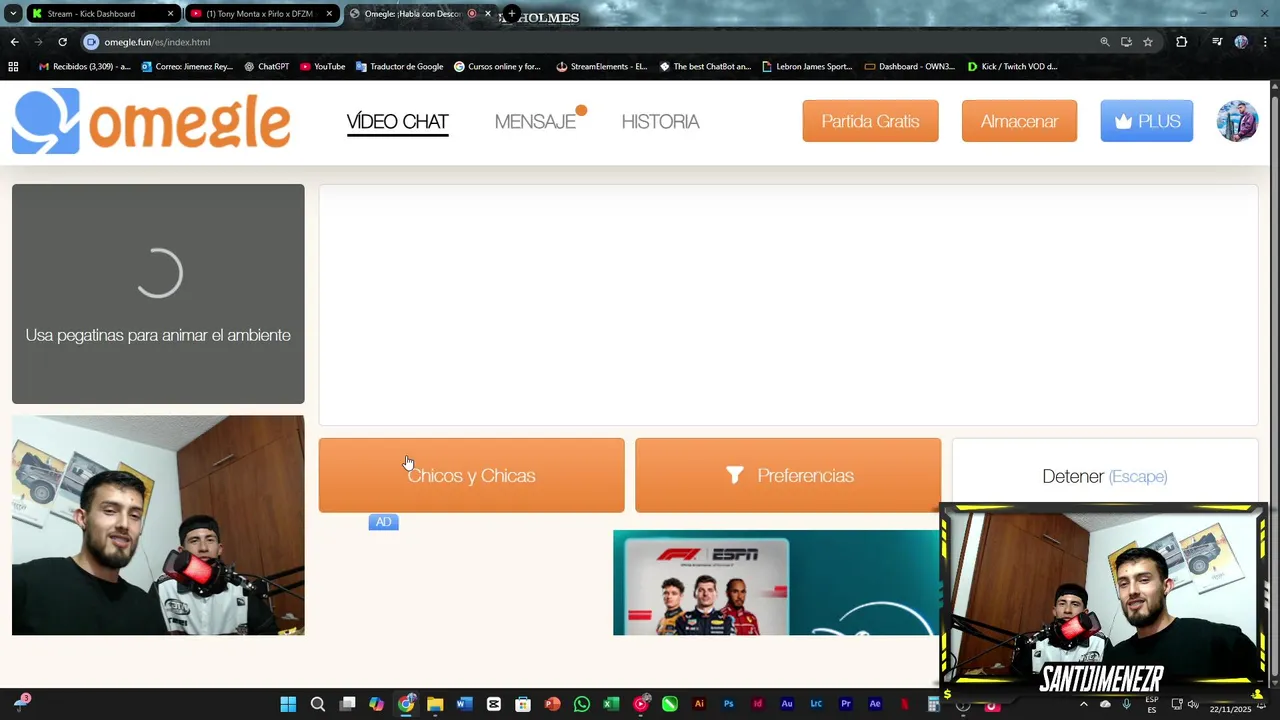The height and width of the screenshot is (720, 1280).
Task: Expand the system tray hidden icons chevron
Action: point(1083,704)
